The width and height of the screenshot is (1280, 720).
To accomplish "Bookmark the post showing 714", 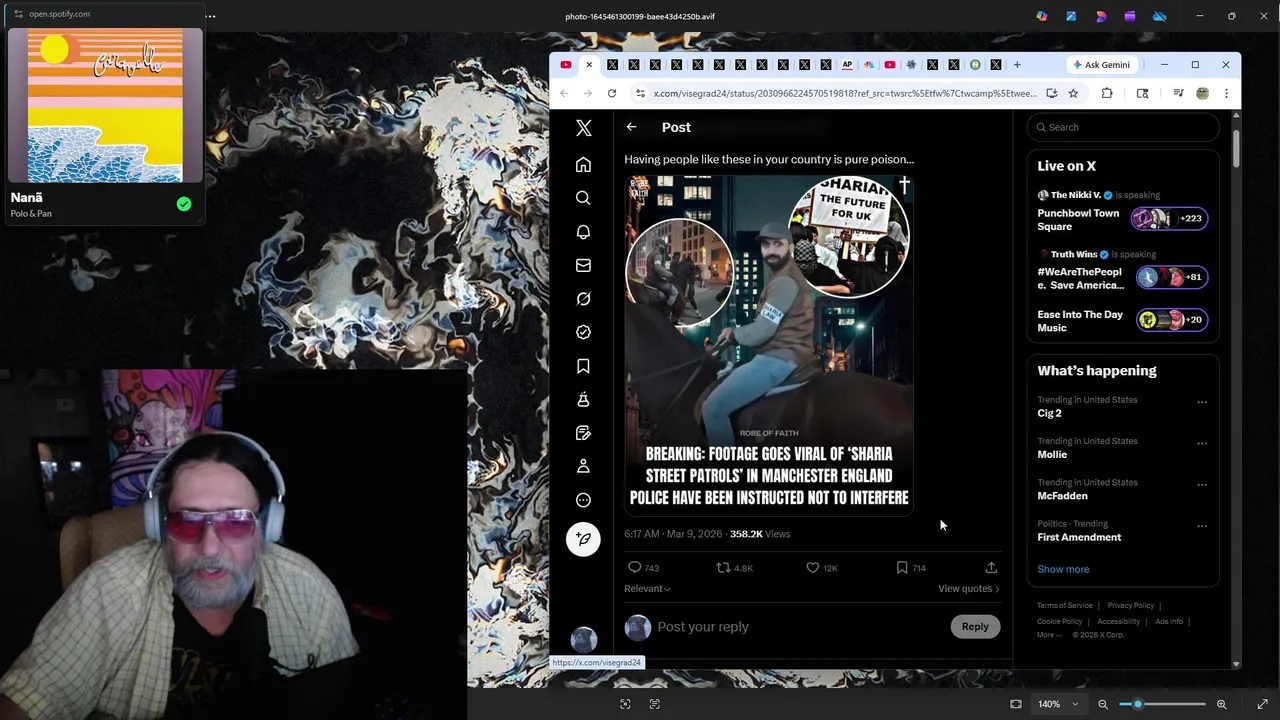I will 902,567.
